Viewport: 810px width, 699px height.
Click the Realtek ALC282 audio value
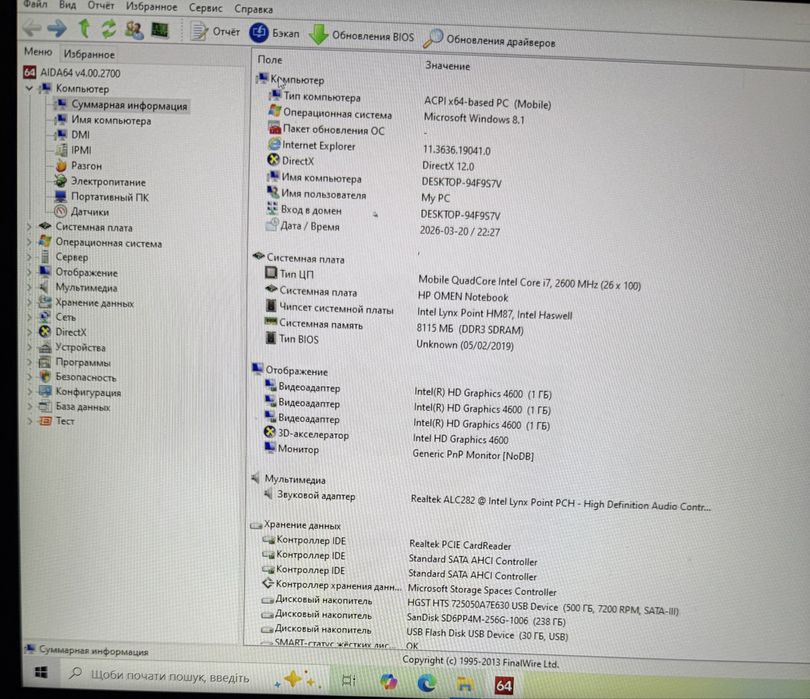pos(560,503)
